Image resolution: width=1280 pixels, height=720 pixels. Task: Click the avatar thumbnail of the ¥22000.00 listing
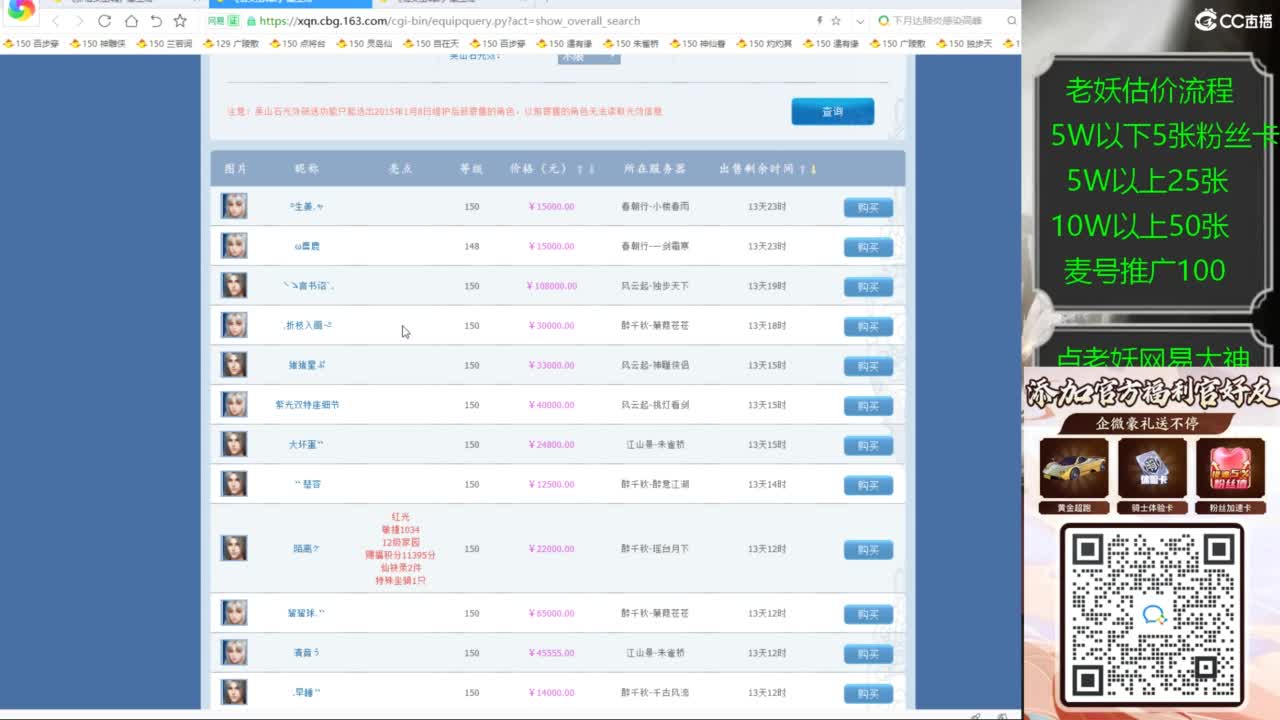234,549
